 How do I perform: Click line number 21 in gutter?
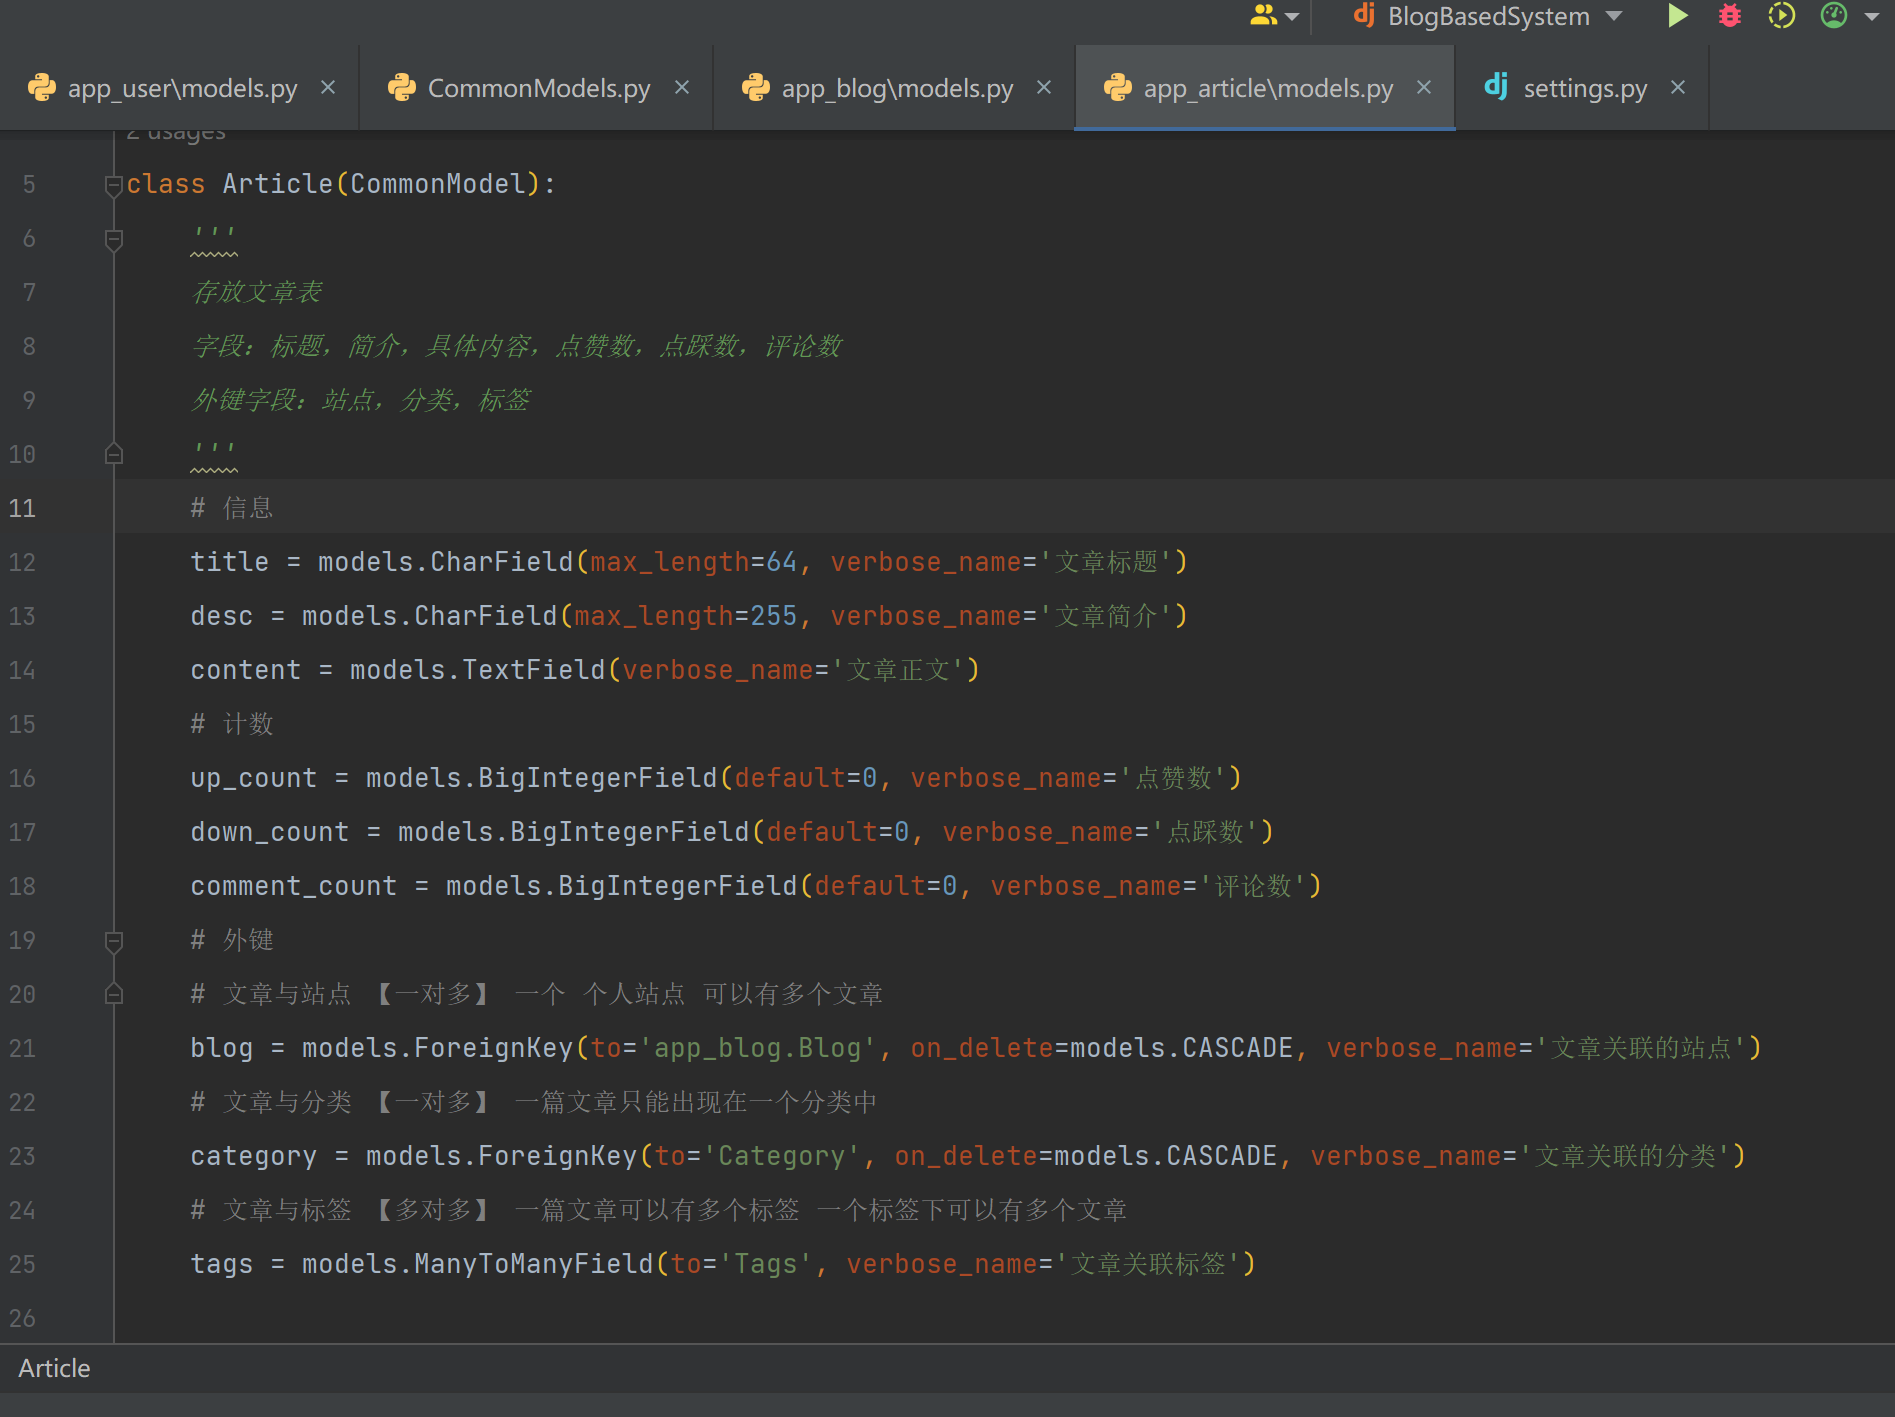click(x=22, y=1048)
